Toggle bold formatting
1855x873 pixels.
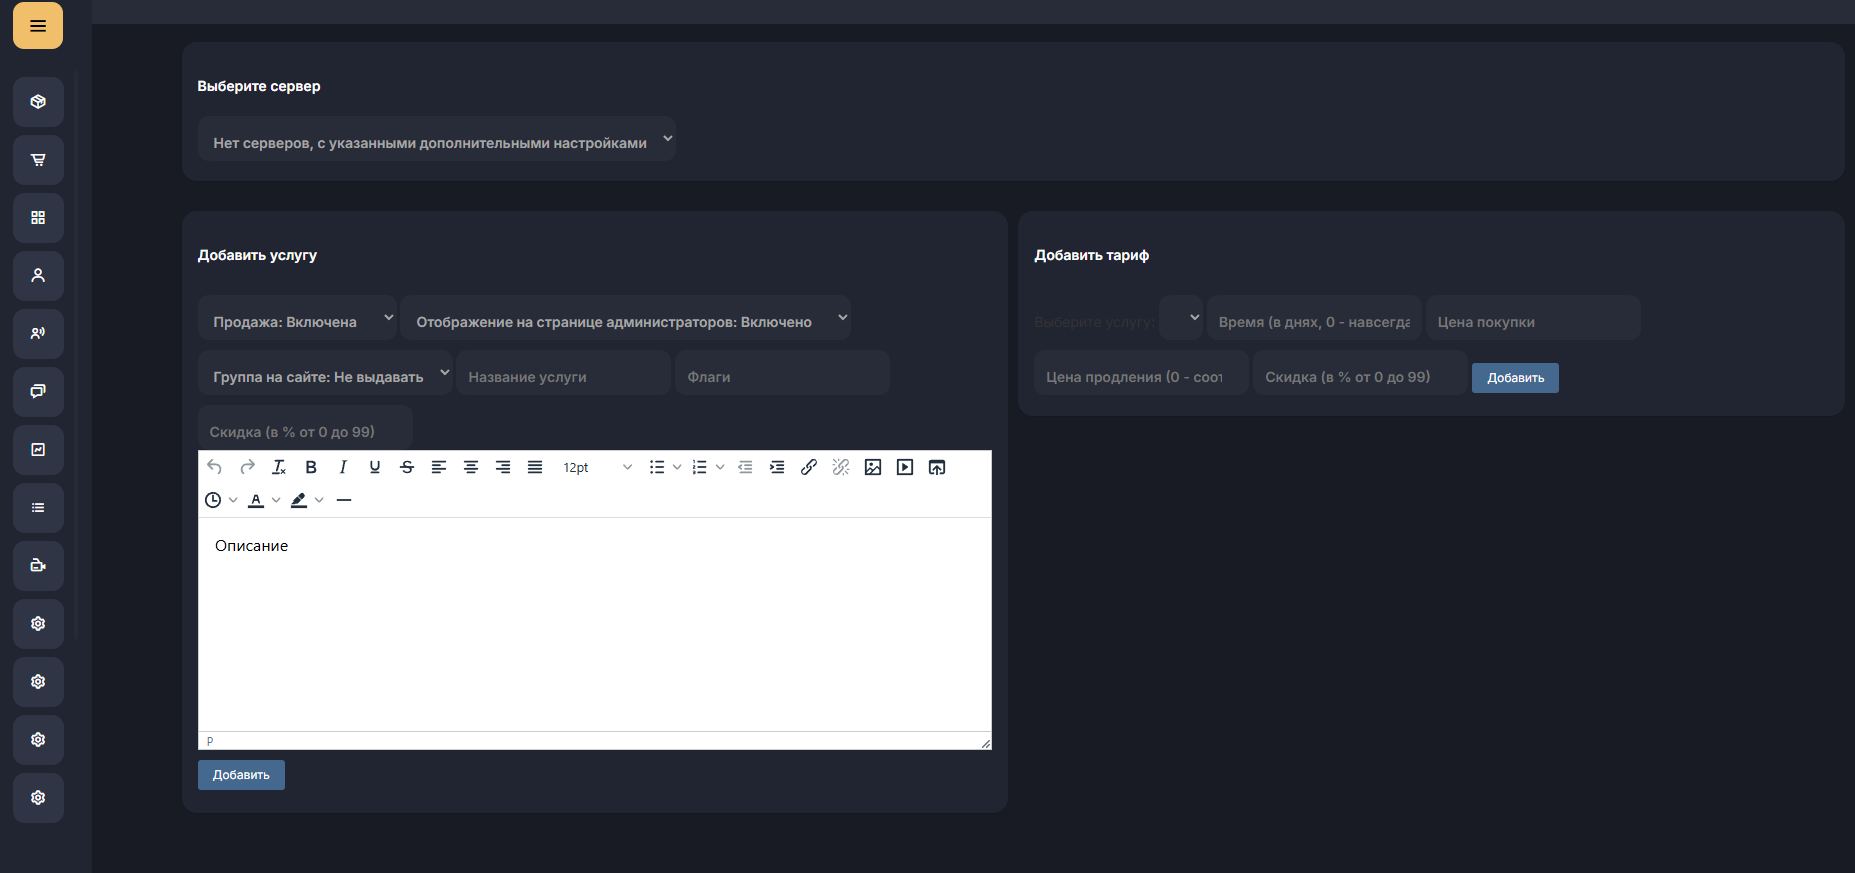pyautogui.click(x=311, y=467)
